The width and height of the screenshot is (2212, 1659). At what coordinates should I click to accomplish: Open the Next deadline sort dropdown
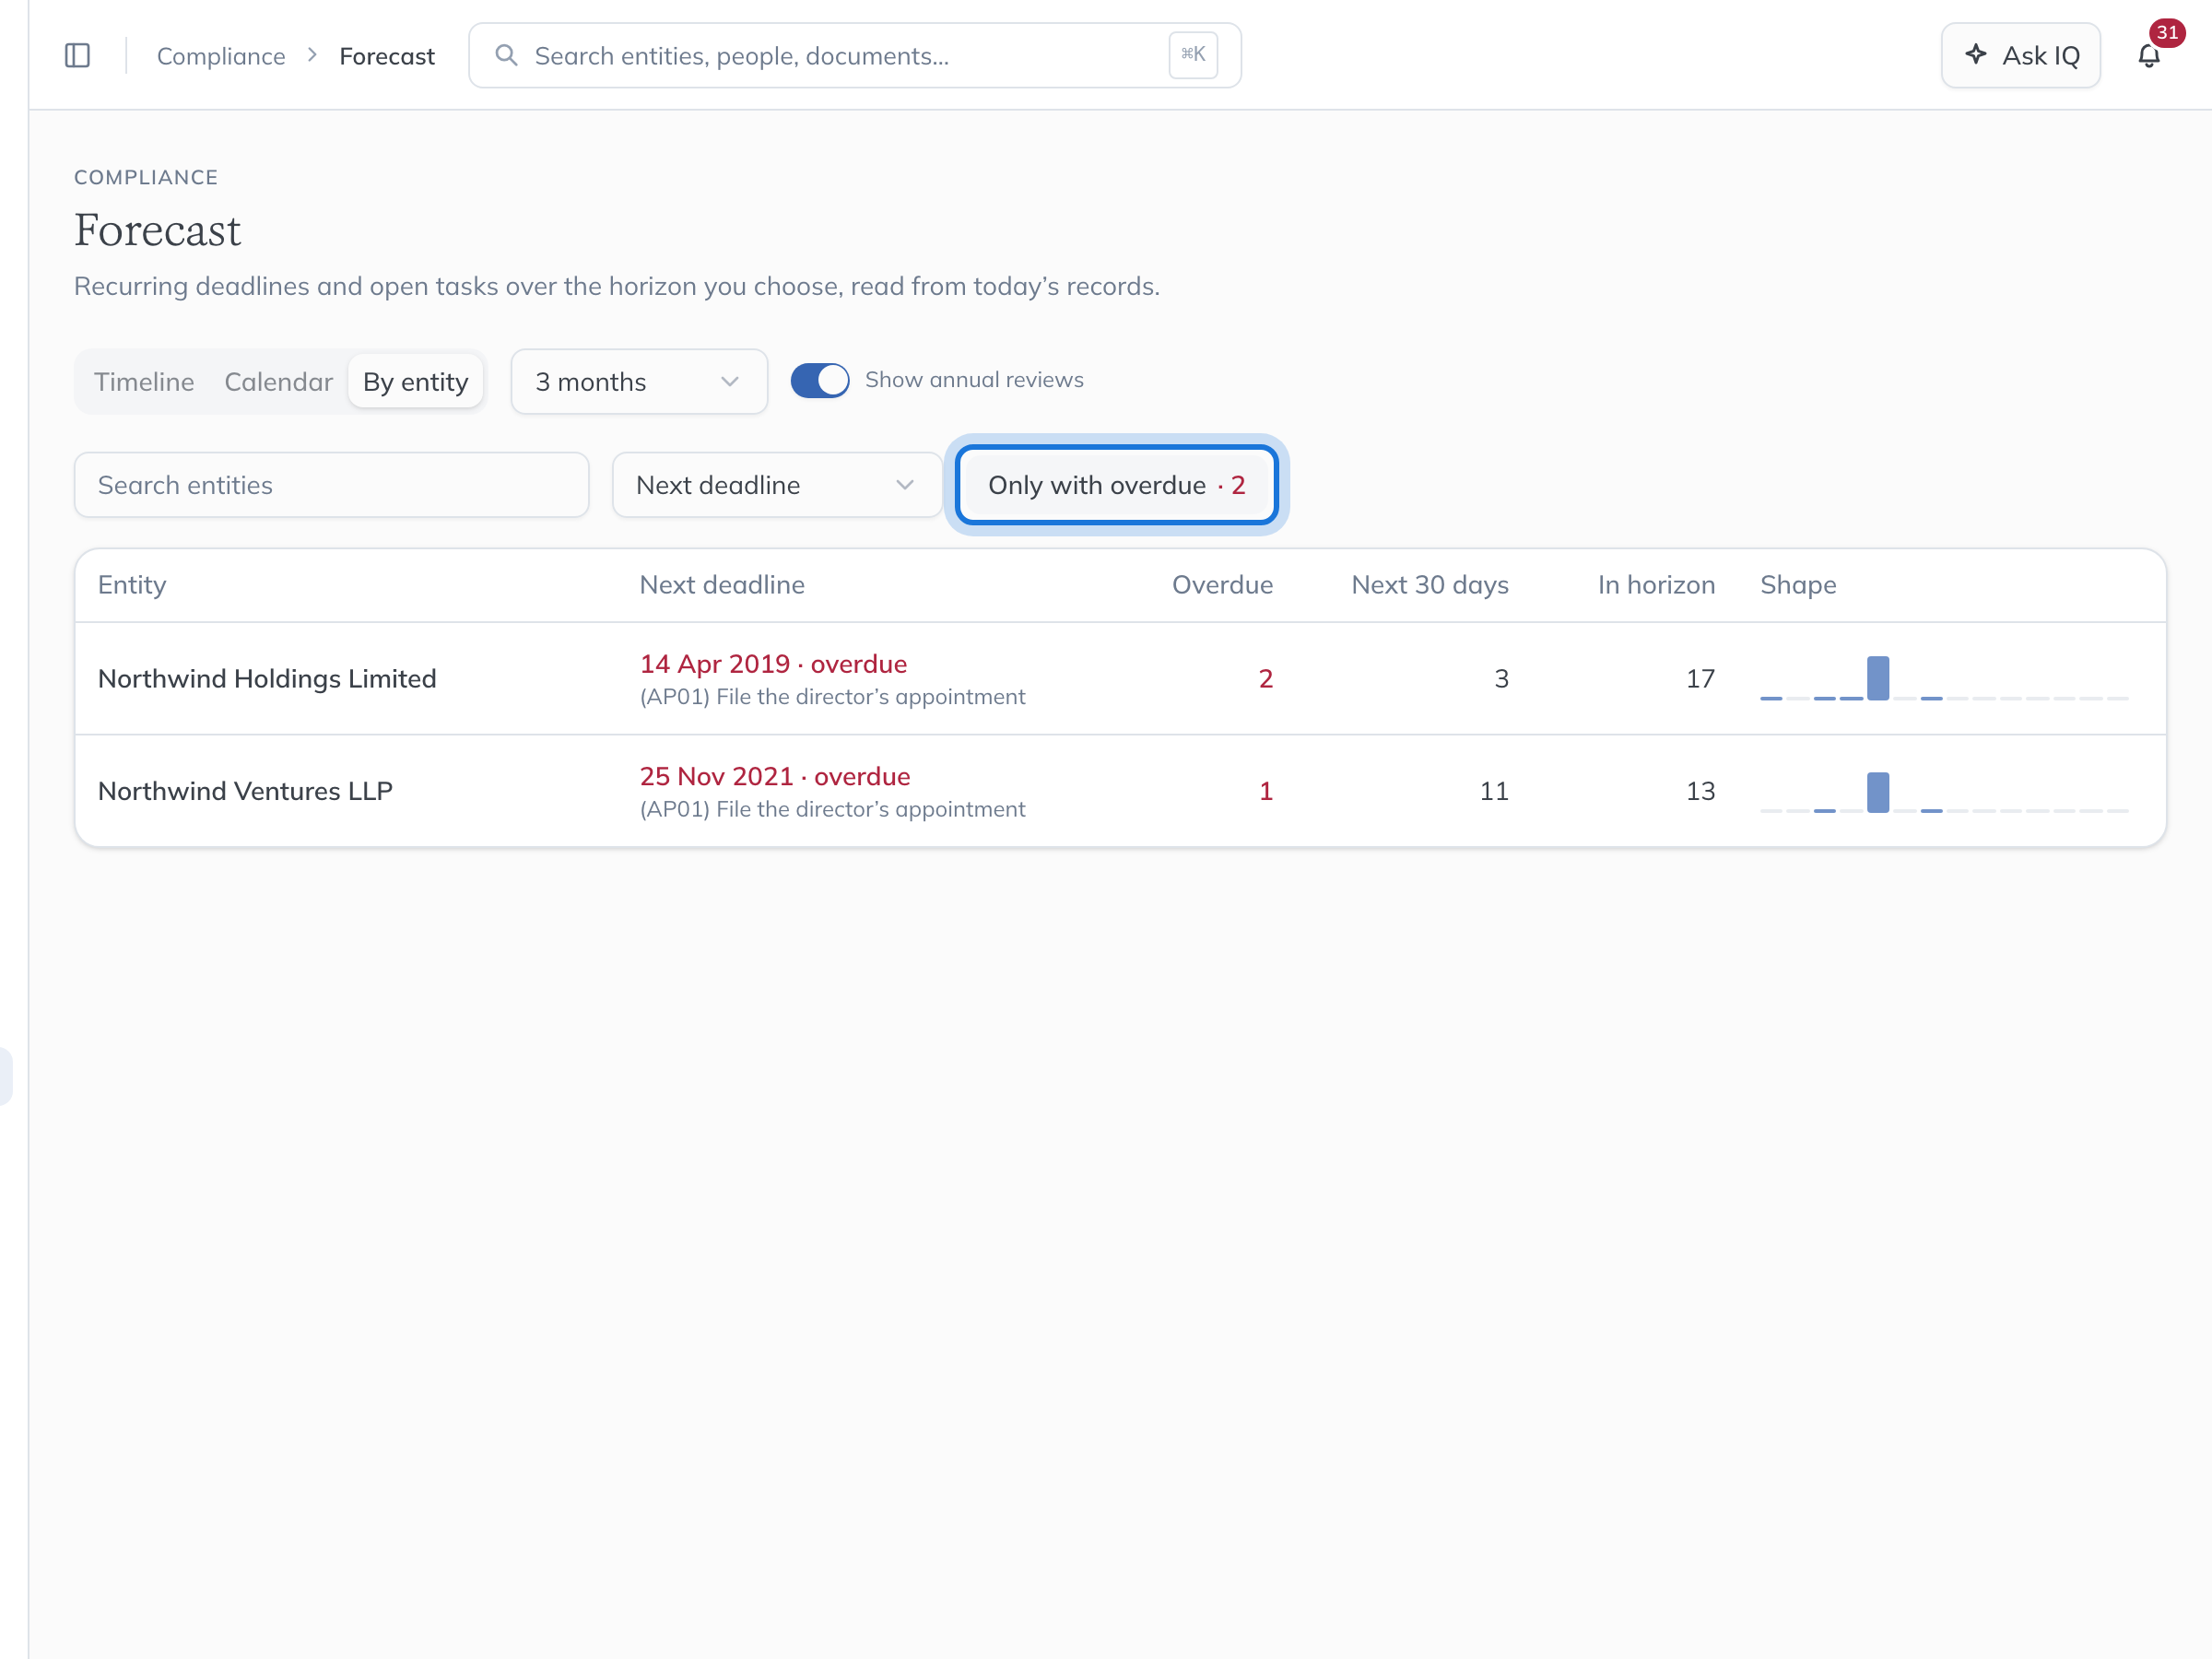pos(776,485)
